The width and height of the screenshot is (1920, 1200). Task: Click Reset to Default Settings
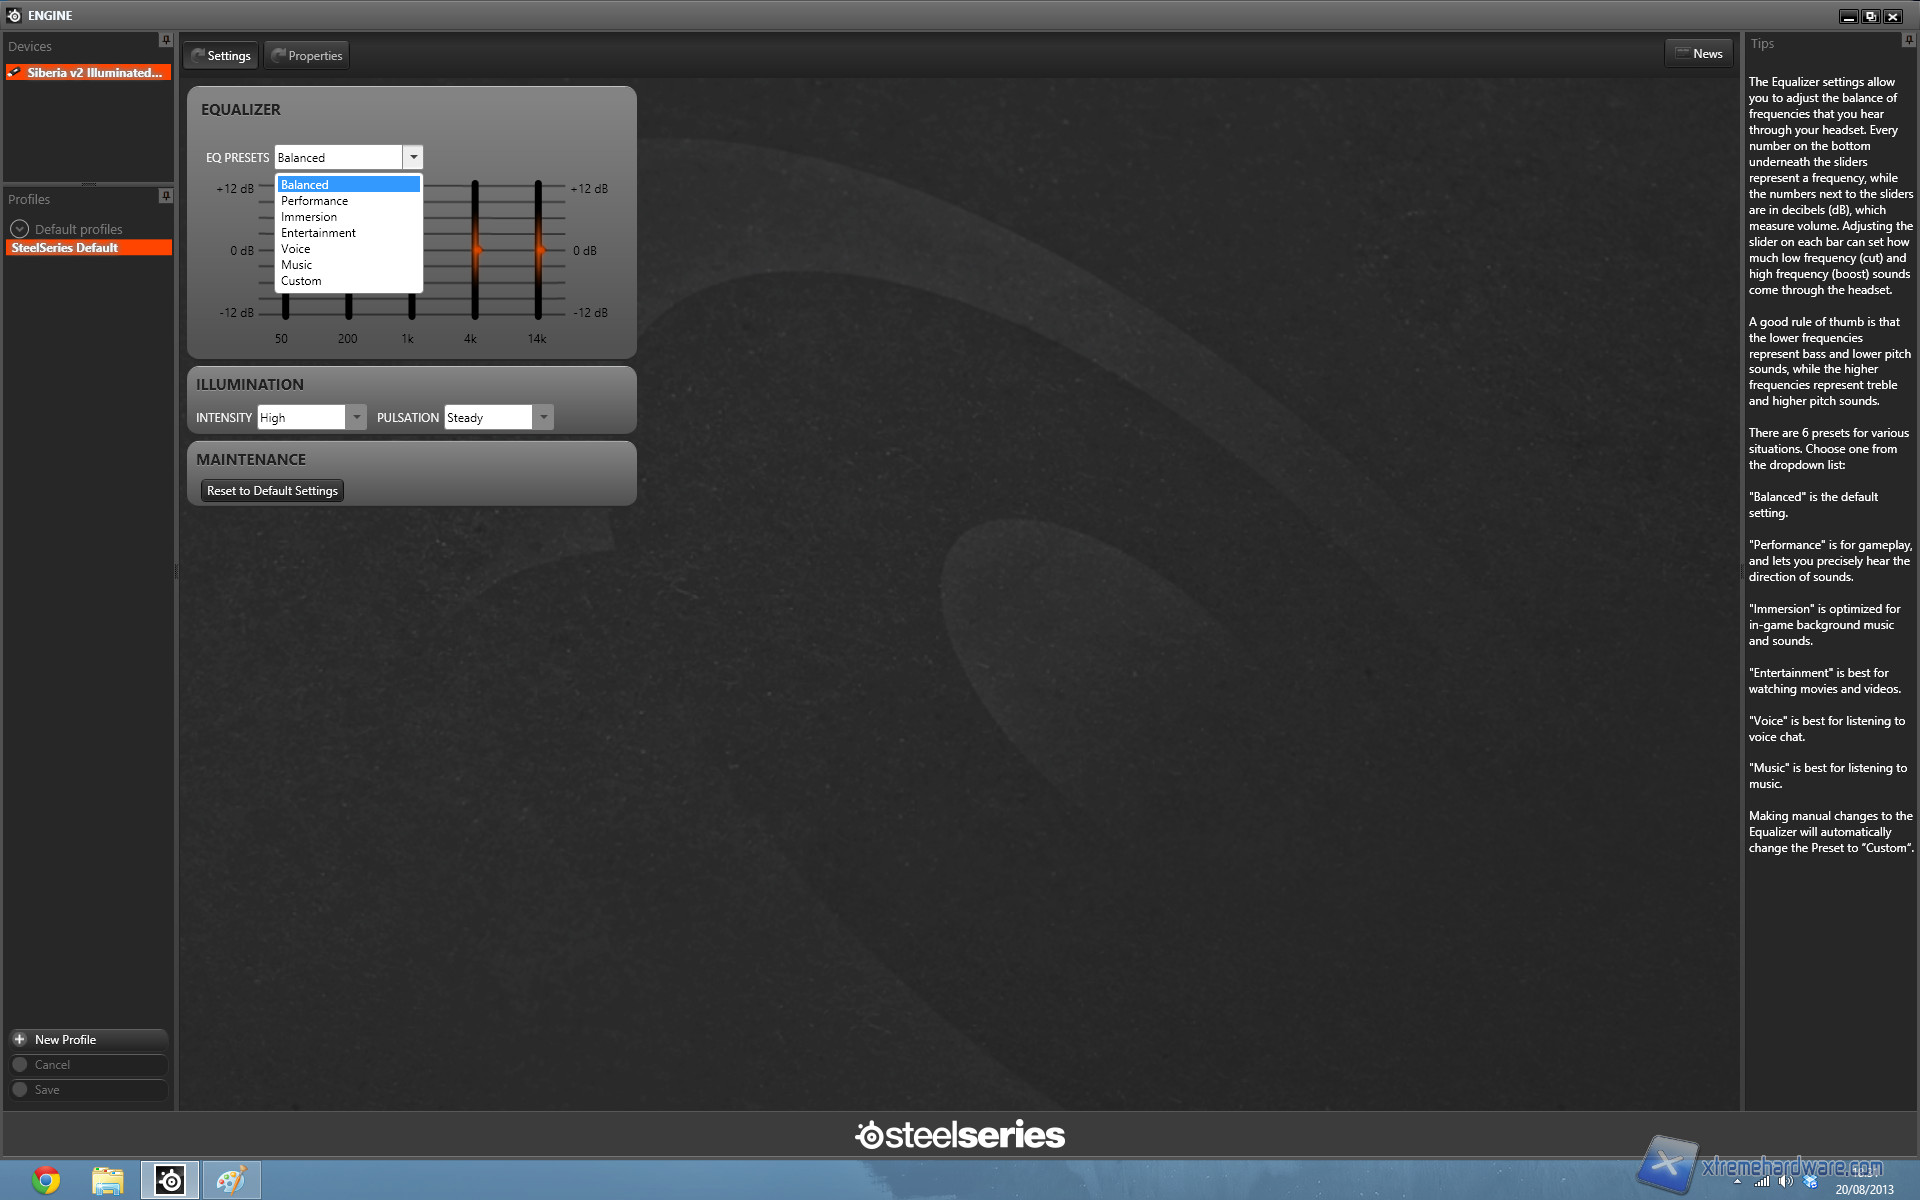(x=272, y=491)
